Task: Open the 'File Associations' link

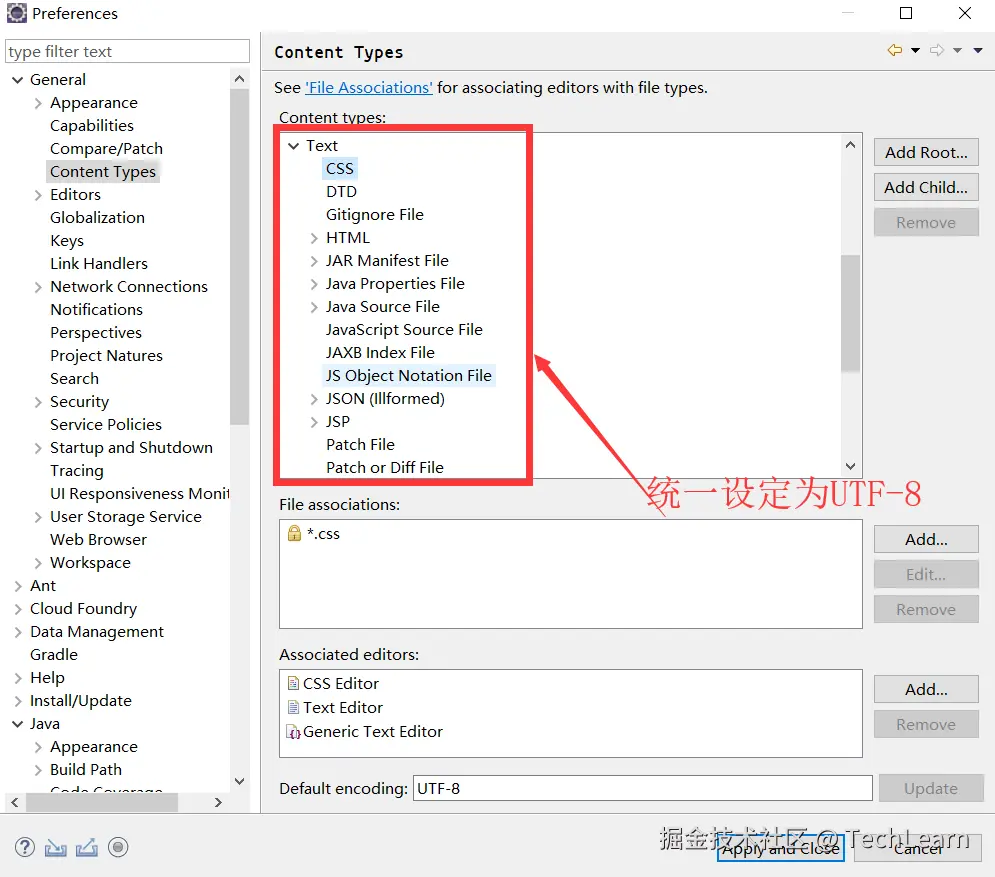Action: 369,88
